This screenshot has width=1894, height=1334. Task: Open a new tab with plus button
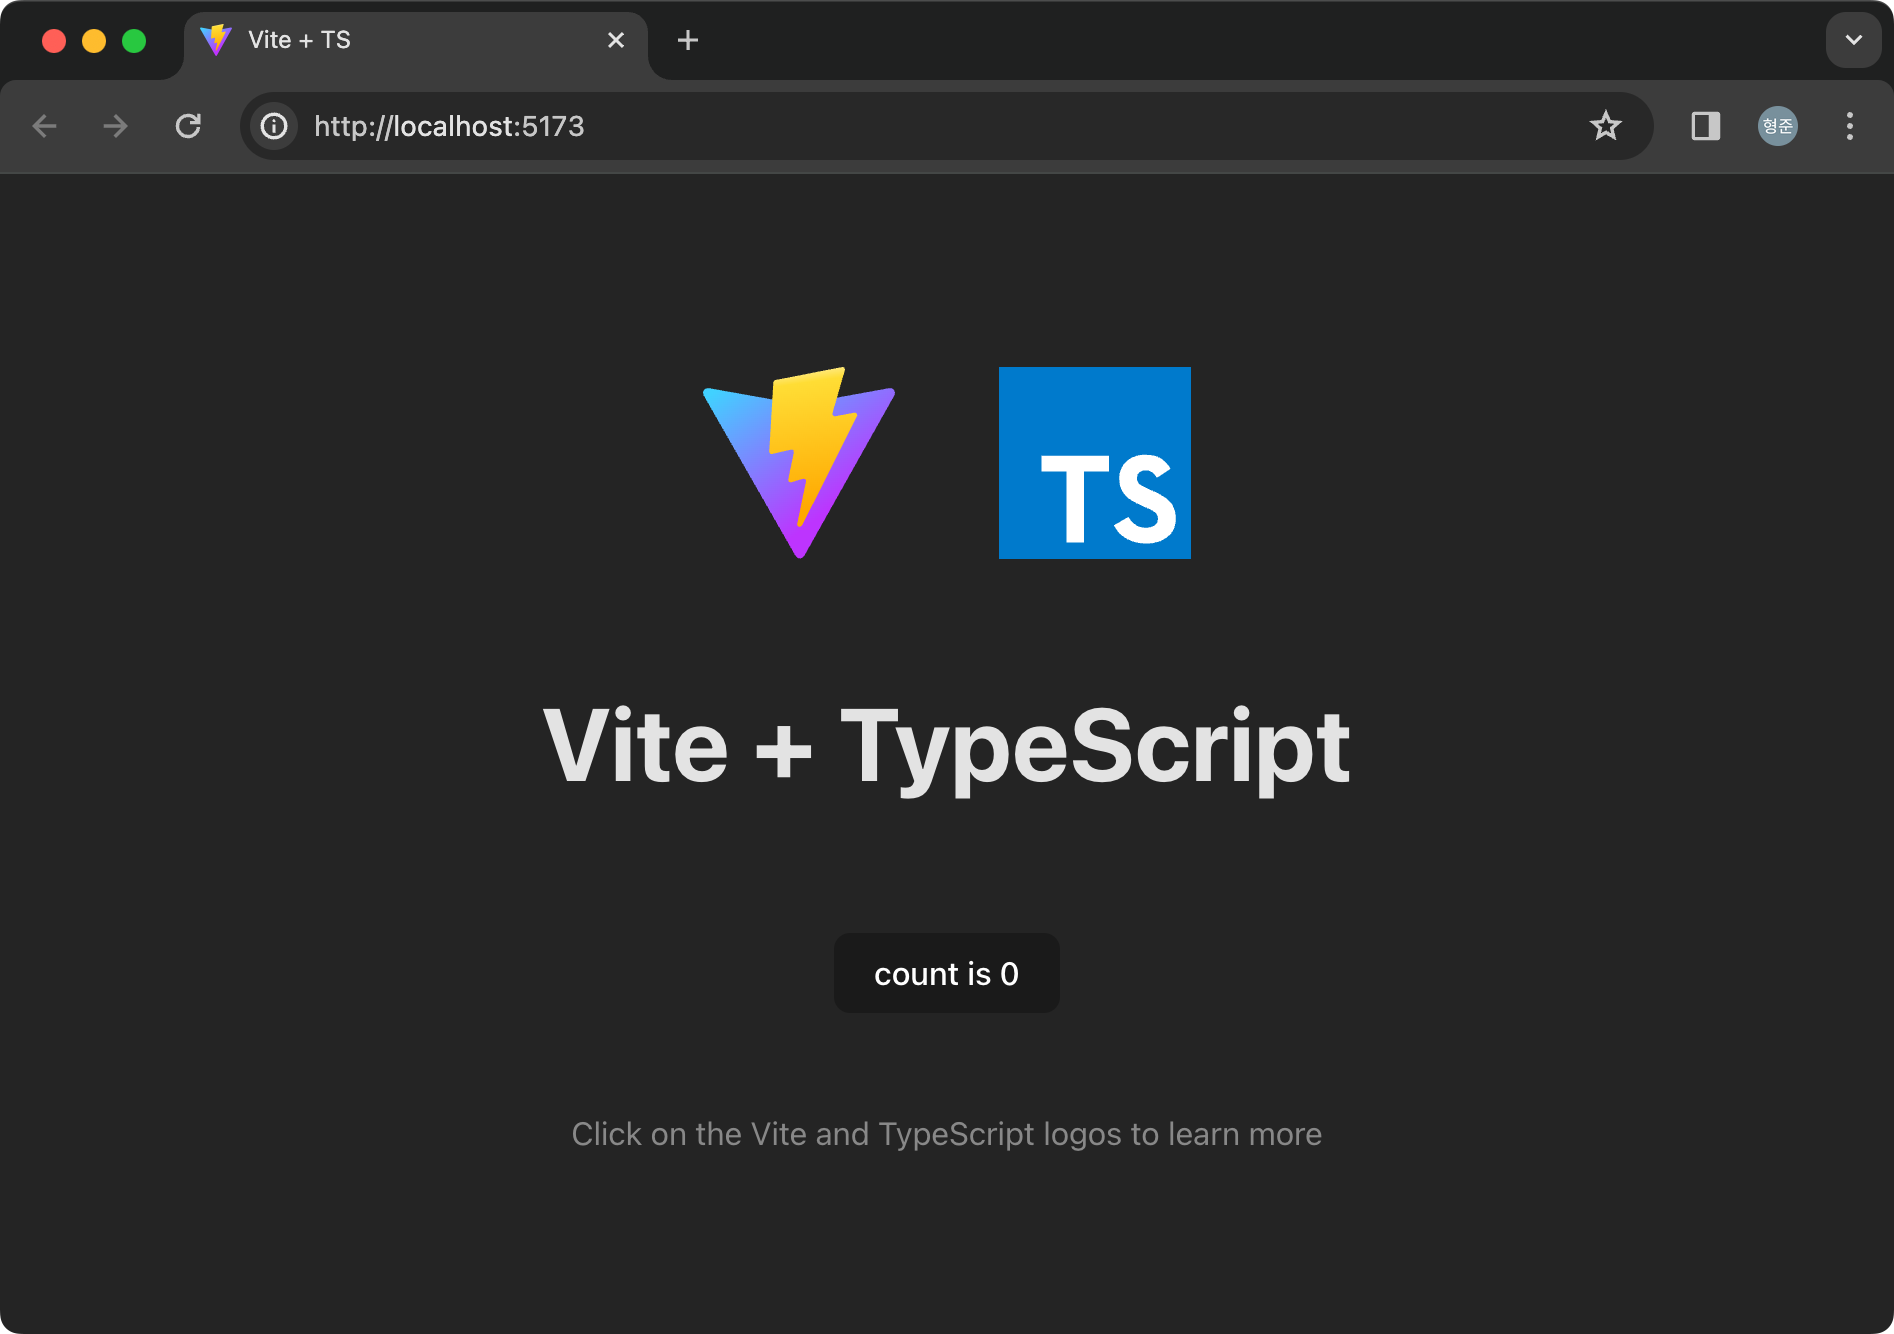point(688,40)
